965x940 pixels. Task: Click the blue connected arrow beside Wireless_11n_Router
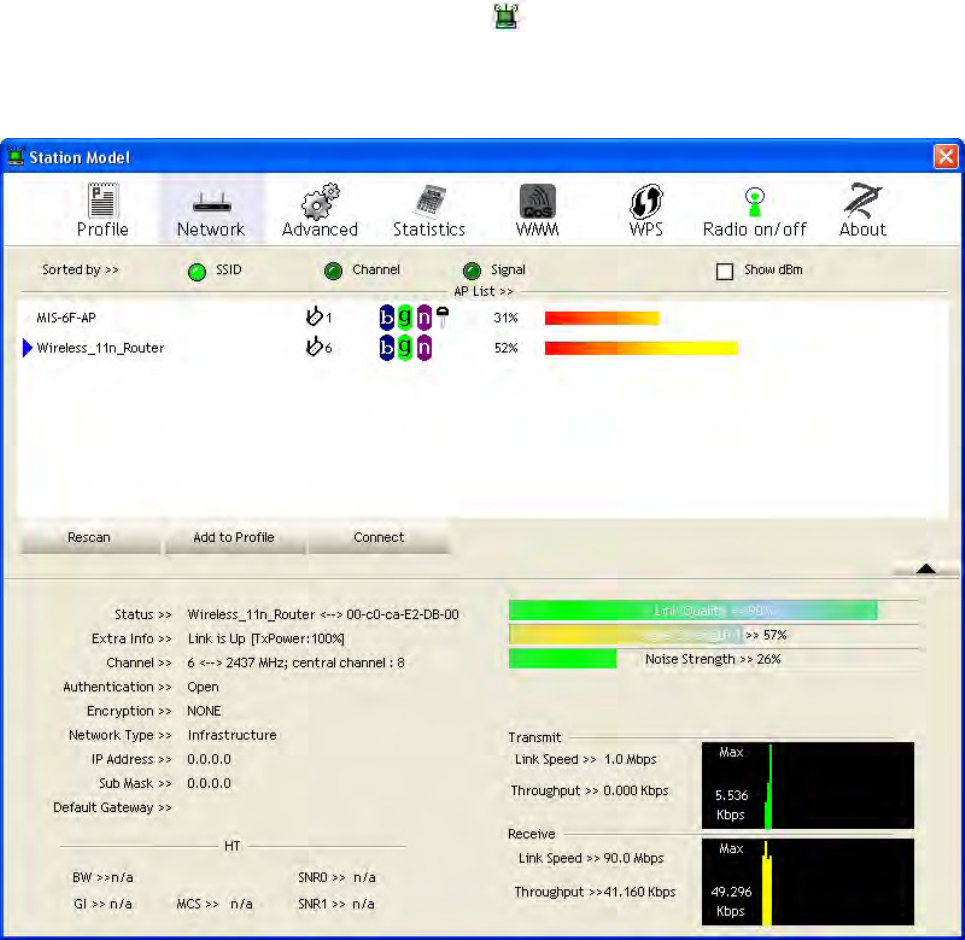click(27, 348)
